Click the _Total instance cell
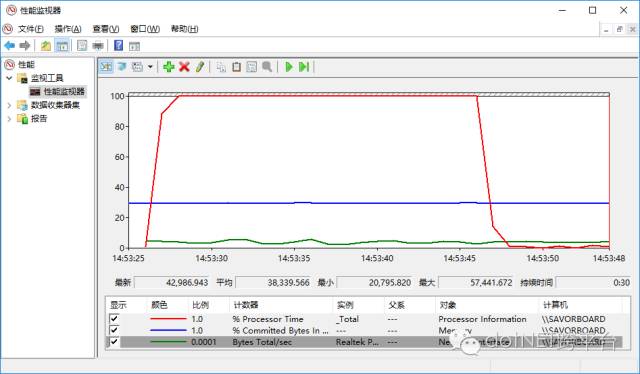This screenshot has height=374, width=640. tap(347, 318)
